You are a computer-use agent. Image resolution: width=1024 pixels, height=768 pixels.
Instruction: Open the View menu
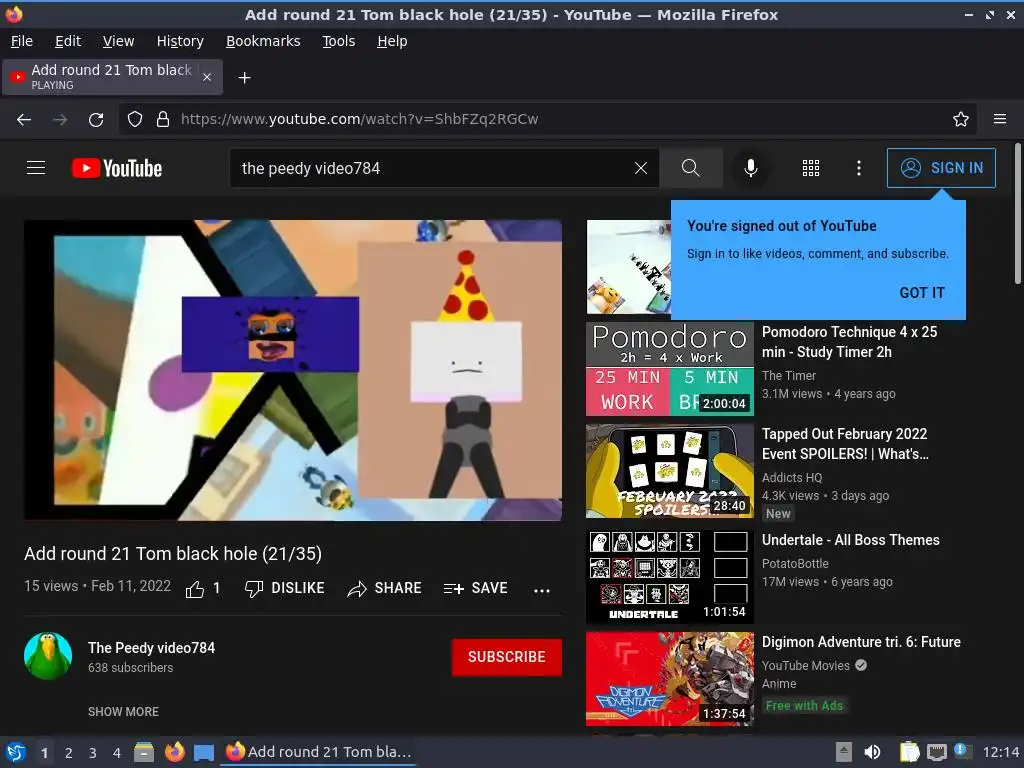click(118, 41)
